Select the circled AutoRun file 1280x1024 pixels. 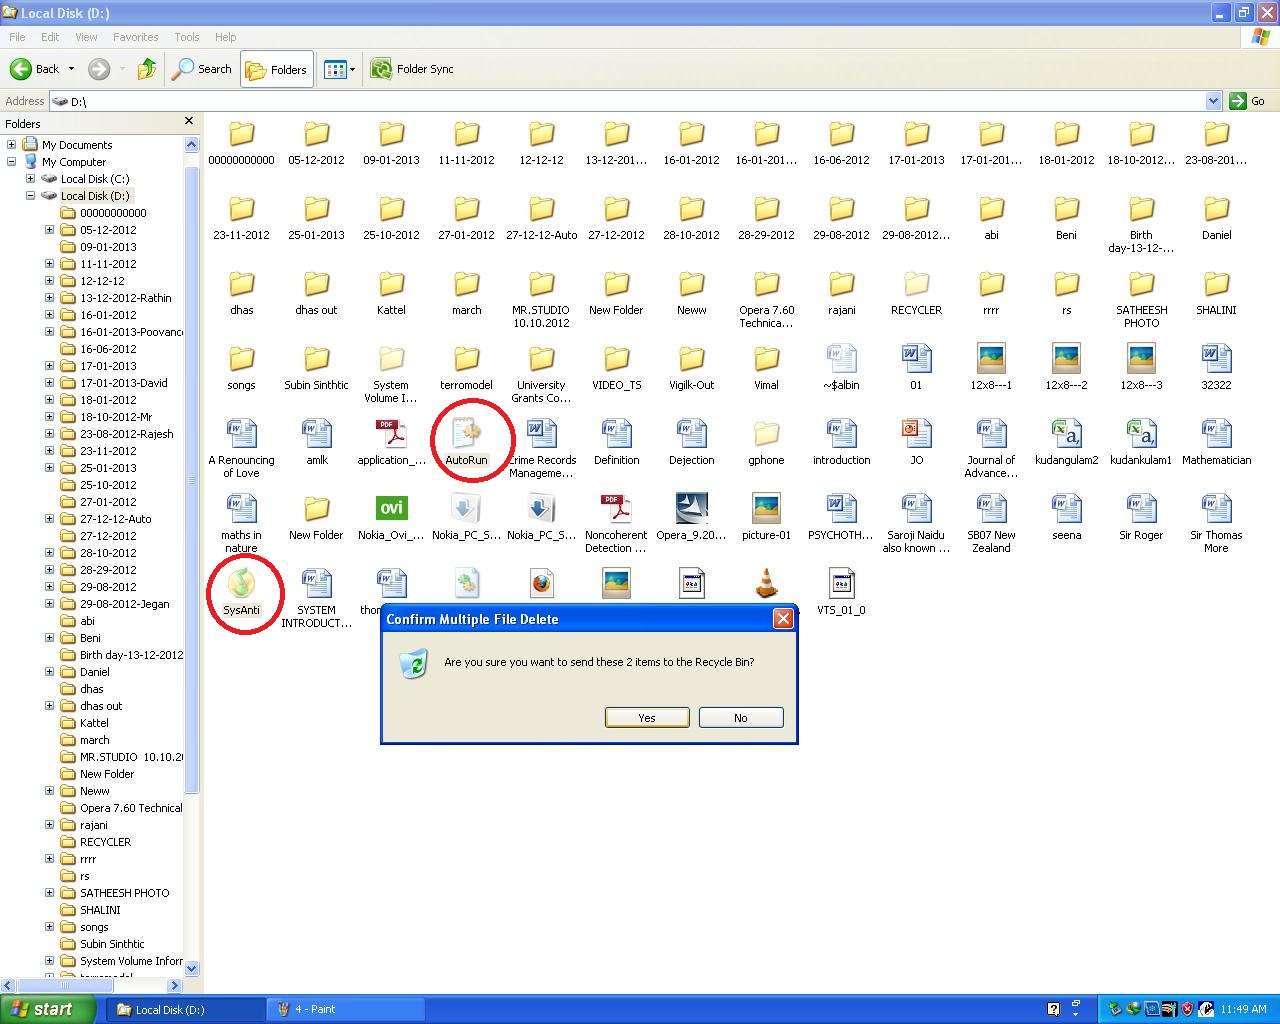click(466, 437)
